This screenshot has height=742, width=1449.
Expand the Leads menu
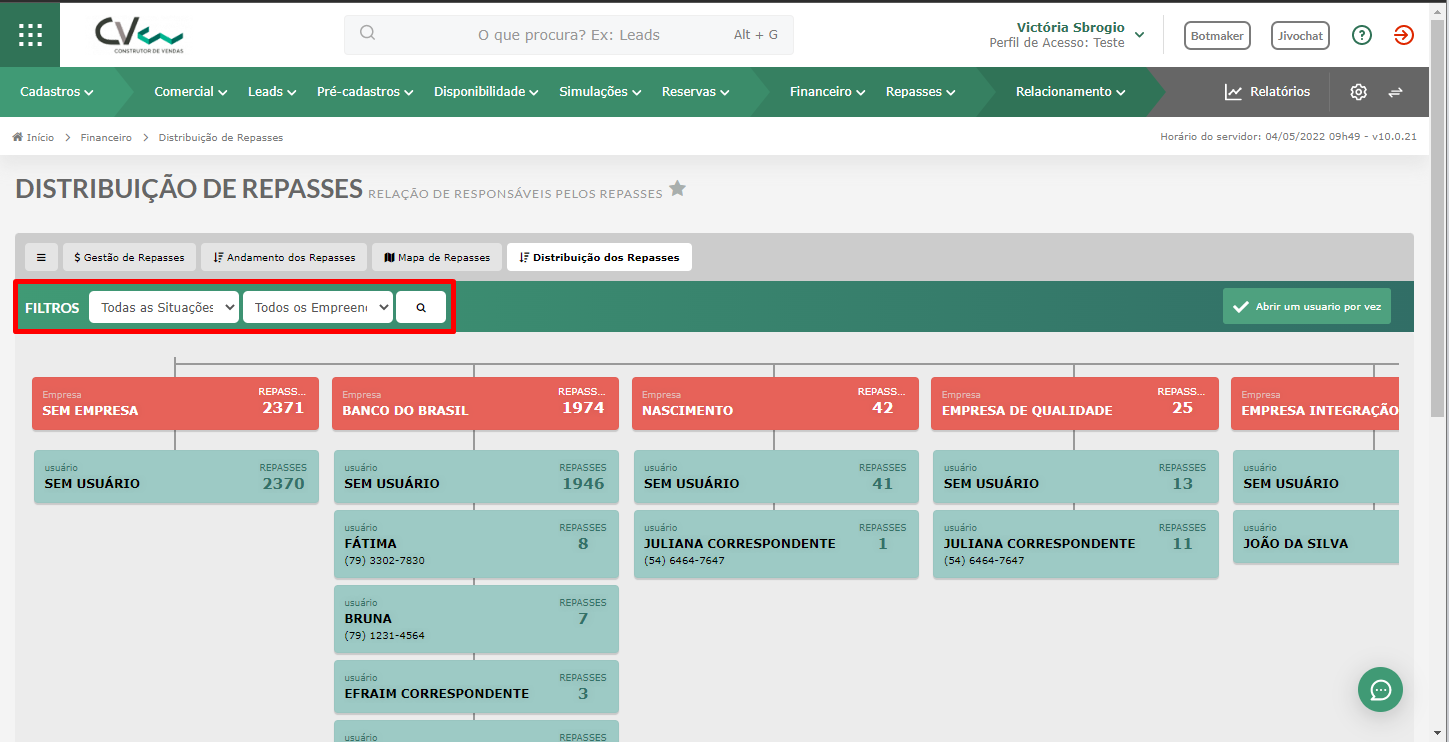[x=272, y=92]
